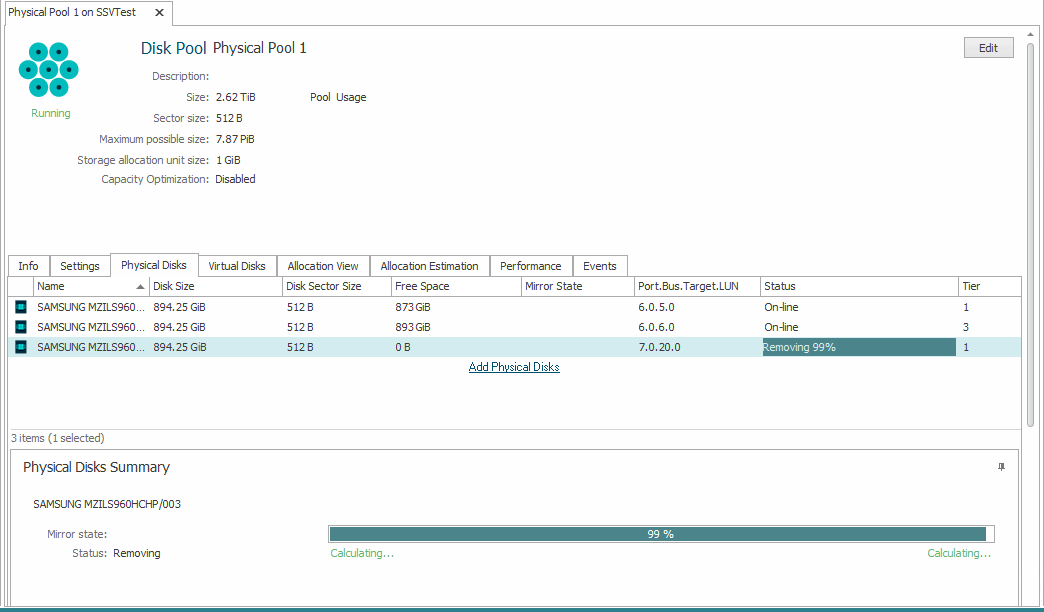Pin the Physical Disks Summary panel
Image resolution: width=1044 pixels, height=612 pixels.
pyautogui.click(x=1001, y=467)
